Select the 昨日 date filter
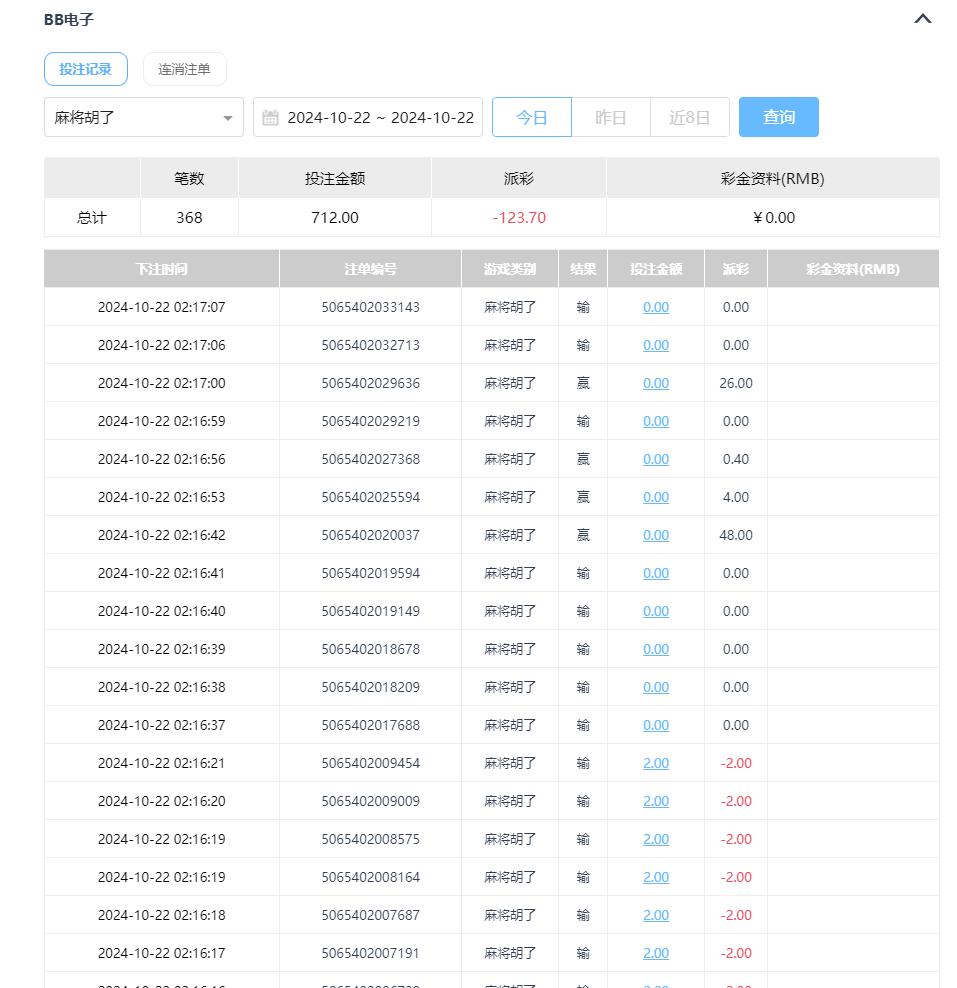Screen dimensions: 957x988 (x=610, y=117)
